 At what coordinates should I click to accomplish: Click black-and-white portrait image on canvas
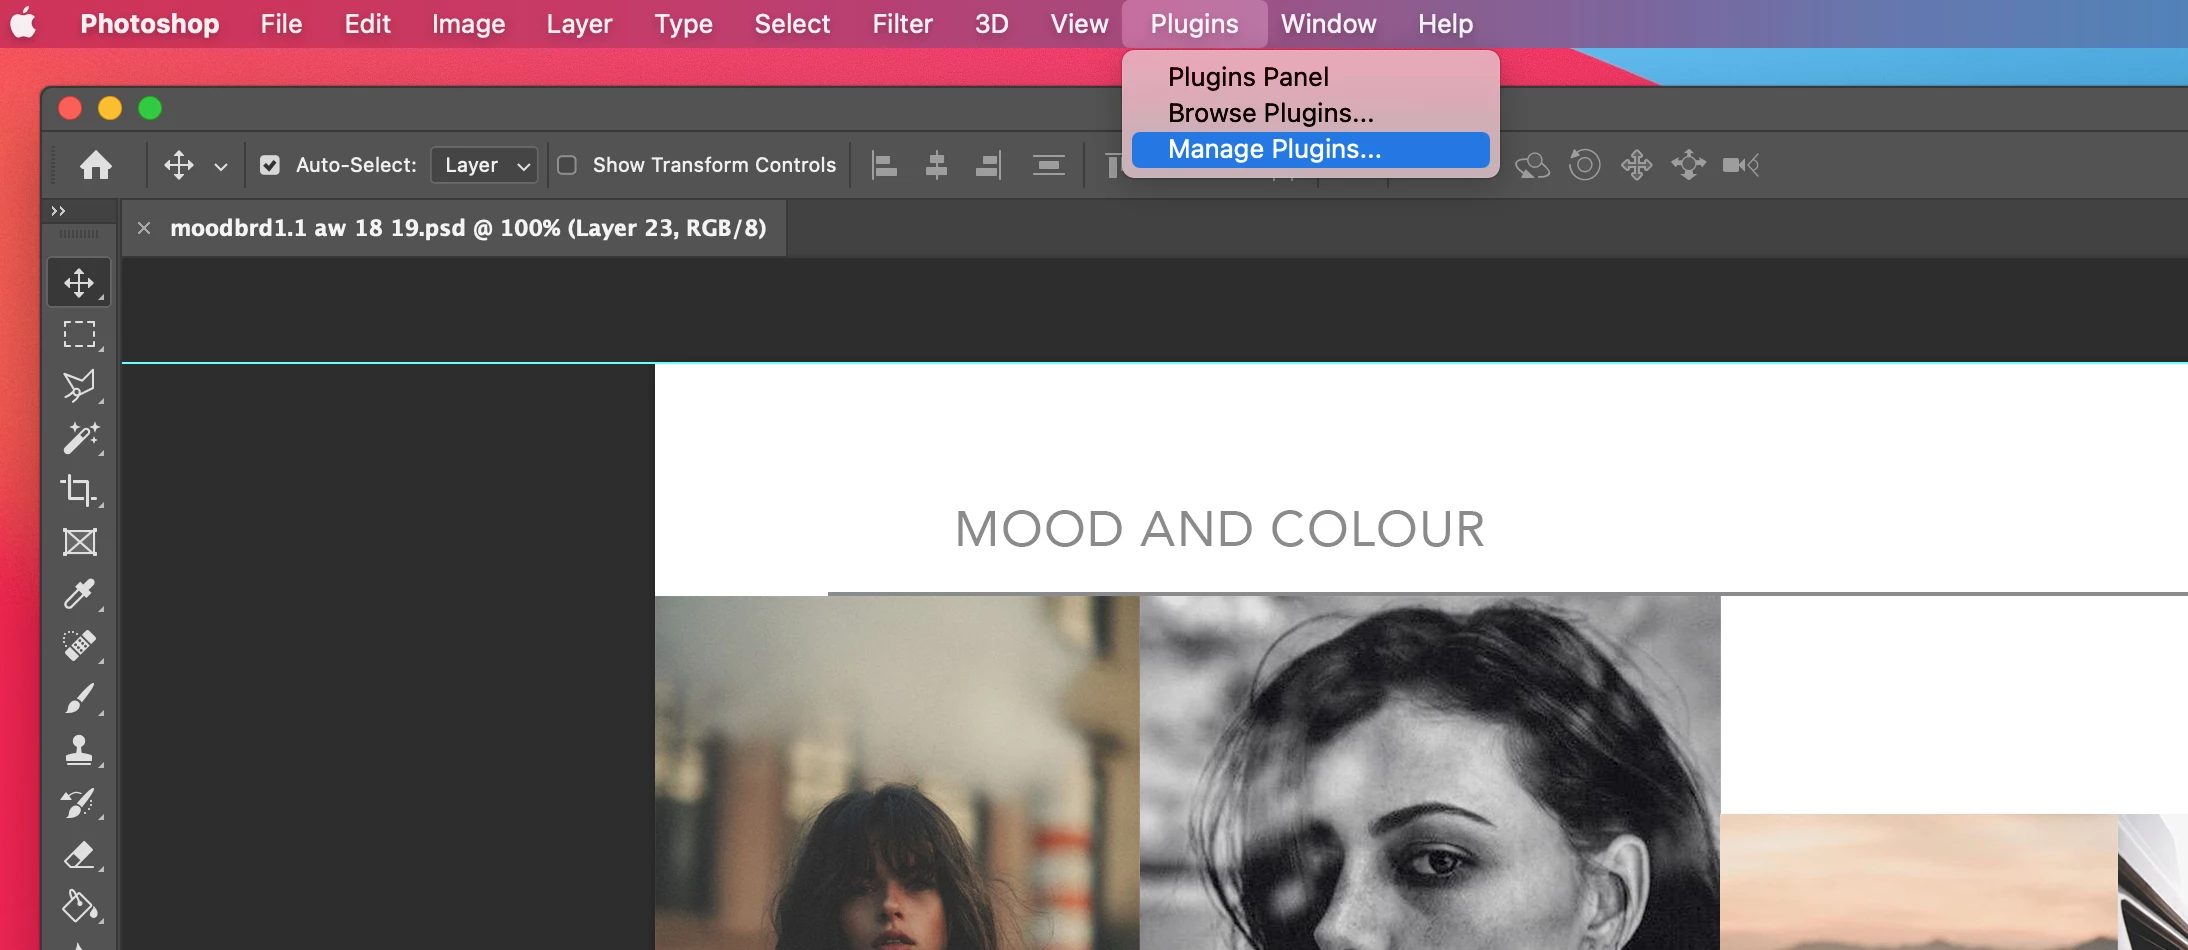1430,773
